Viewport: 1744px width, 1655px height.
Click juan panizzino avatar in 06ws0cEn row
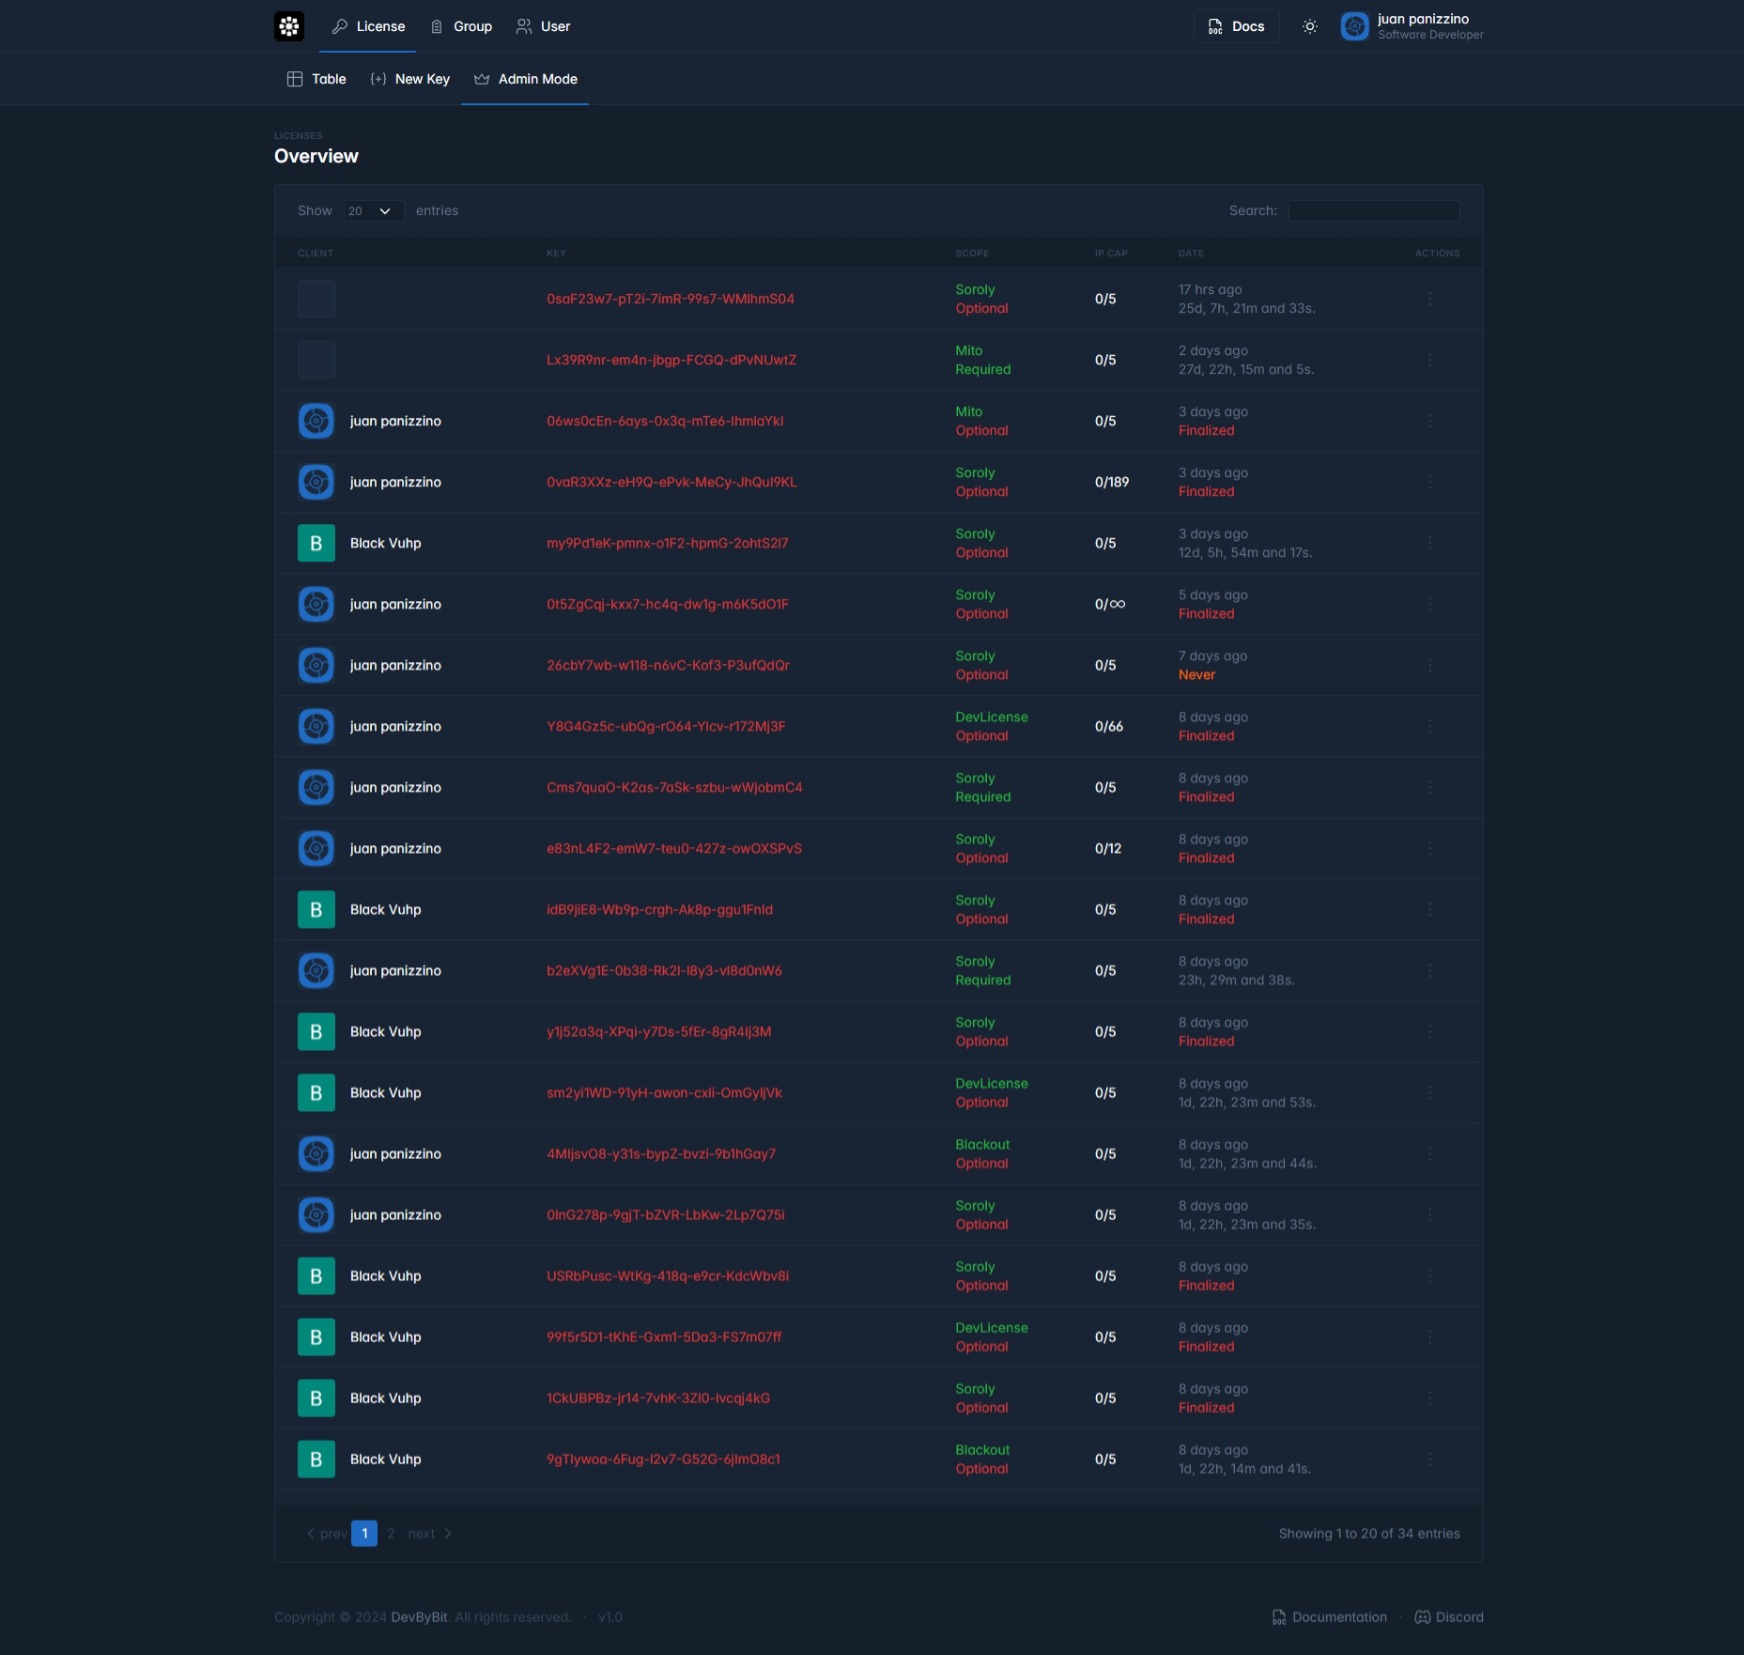coord(316,421)
